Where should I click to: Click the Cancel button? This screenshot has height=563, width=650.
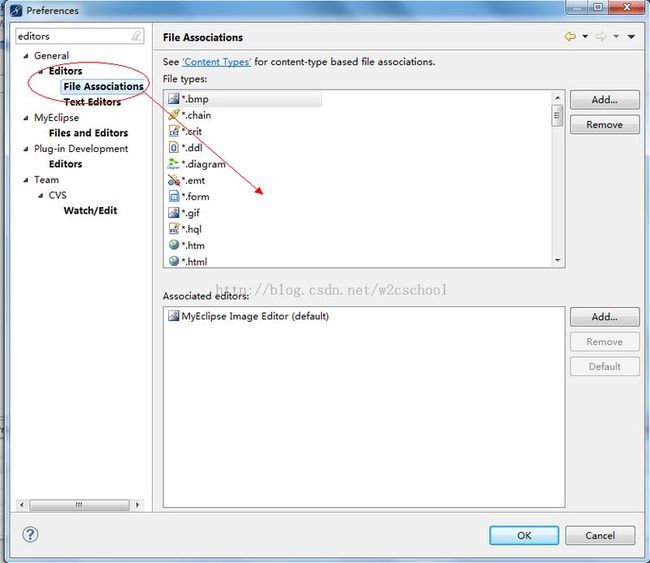600,535
